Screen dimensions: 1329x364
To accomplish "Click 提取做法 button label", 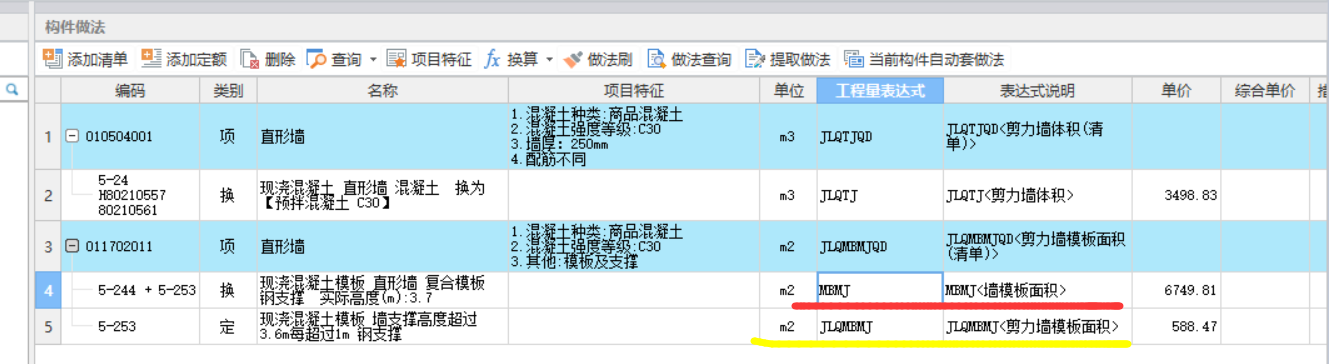I will coord(800,60).
